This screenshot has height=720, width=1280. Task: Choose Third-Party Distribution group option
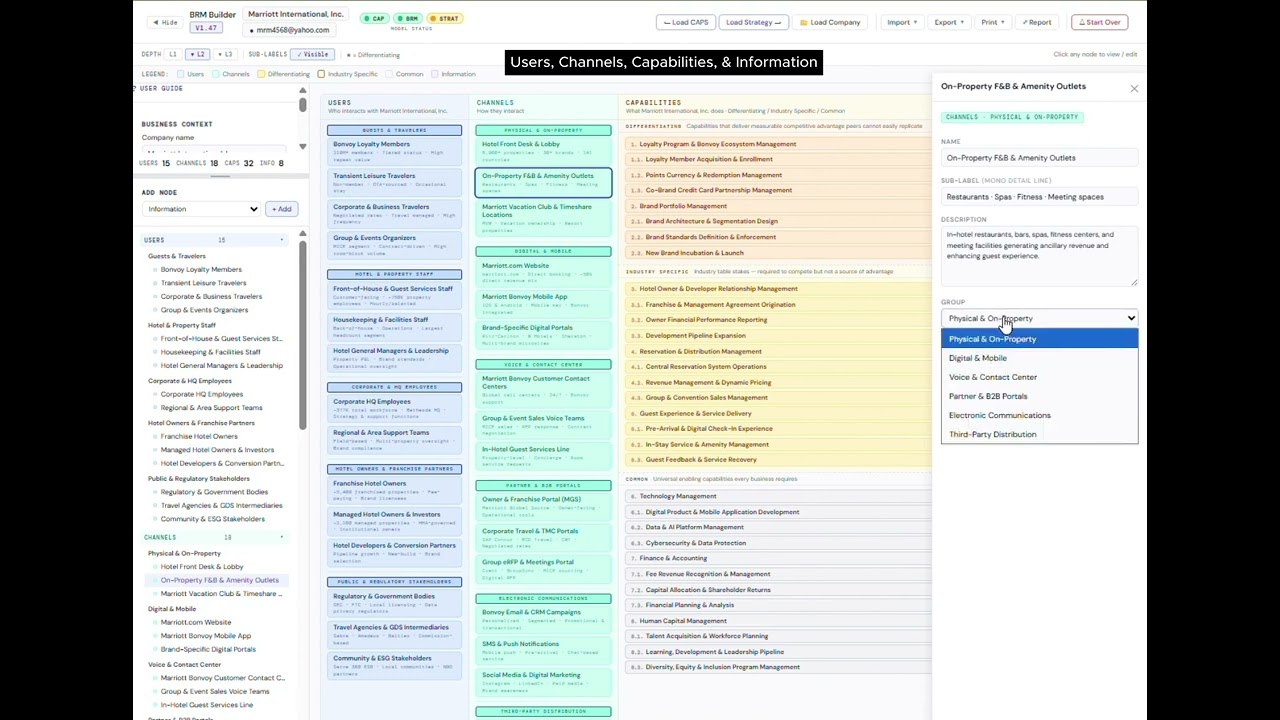[x=1039, y=434]
